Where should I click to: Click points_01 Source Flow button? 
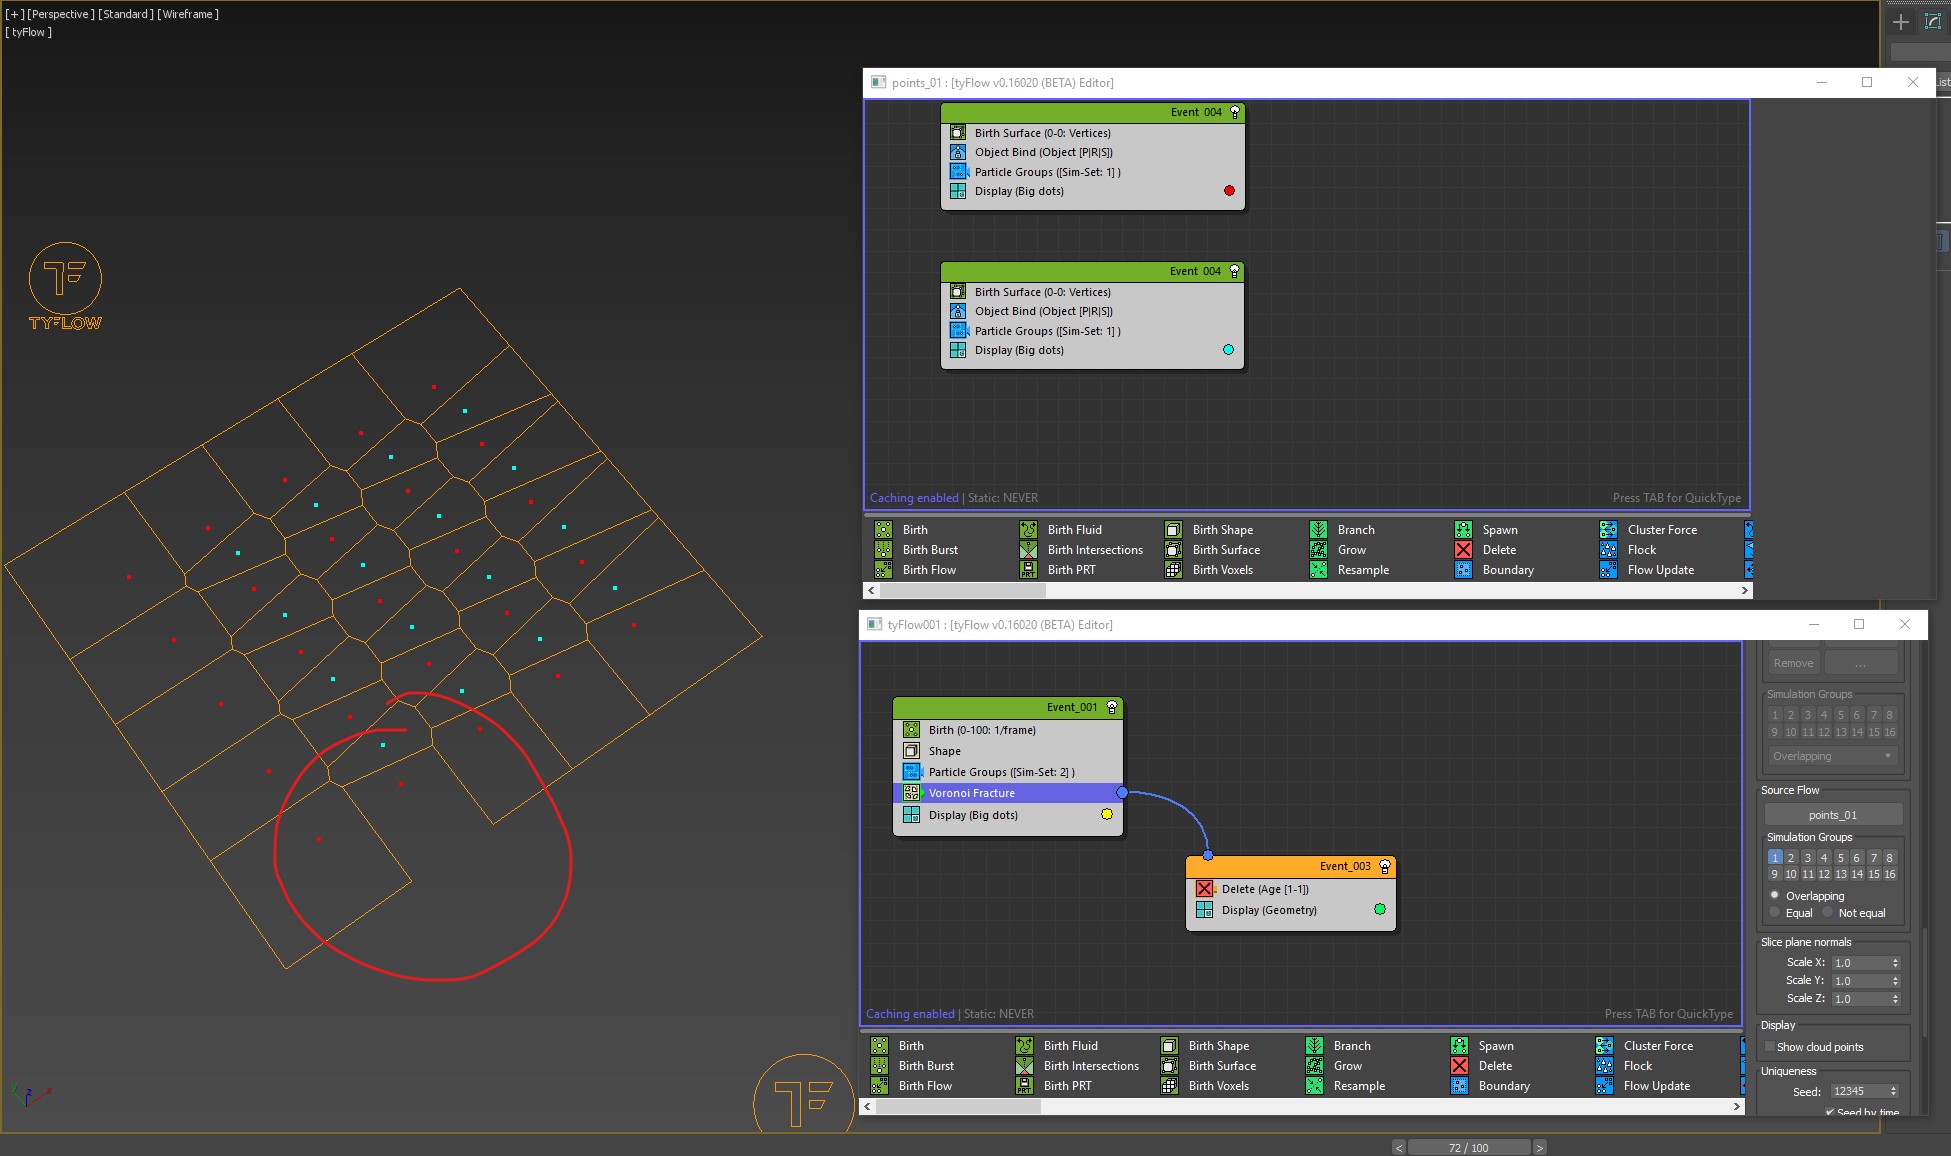pyautogui.click(x=1832, y=815)
